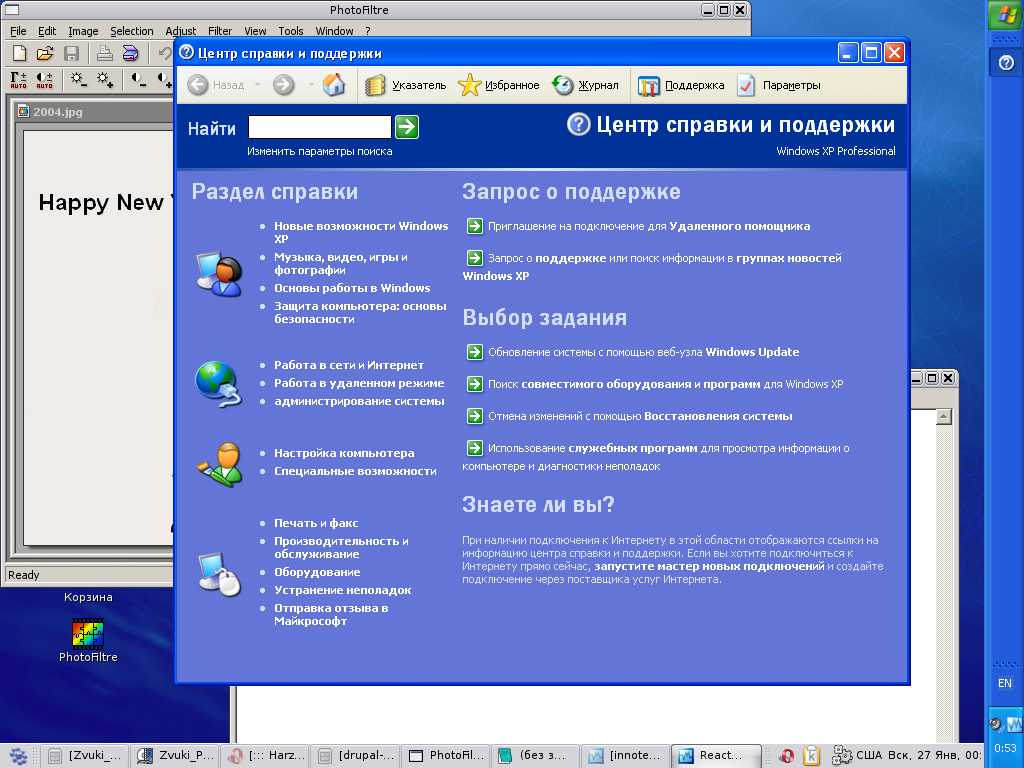
Task: Apply Auto contrast in PhotoFiltre toolbar
Action: 44,80
